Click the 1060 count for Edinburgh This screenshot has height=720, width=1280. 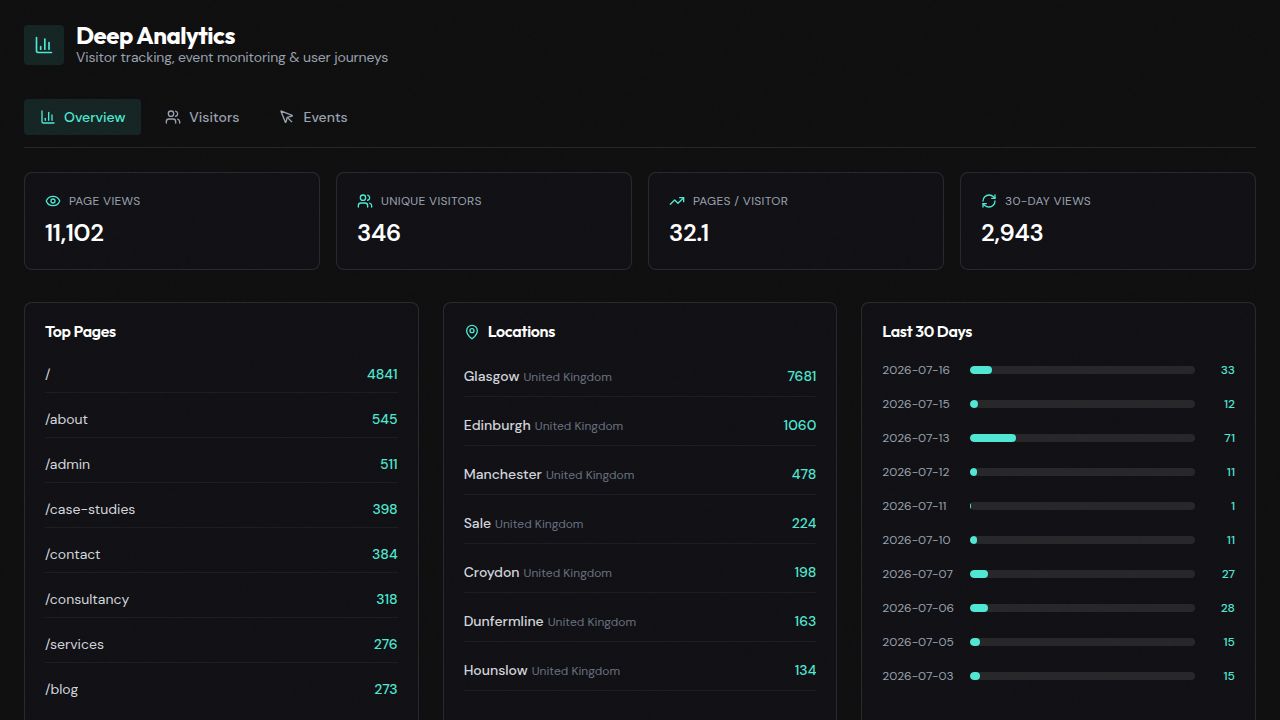pos(800,425)
